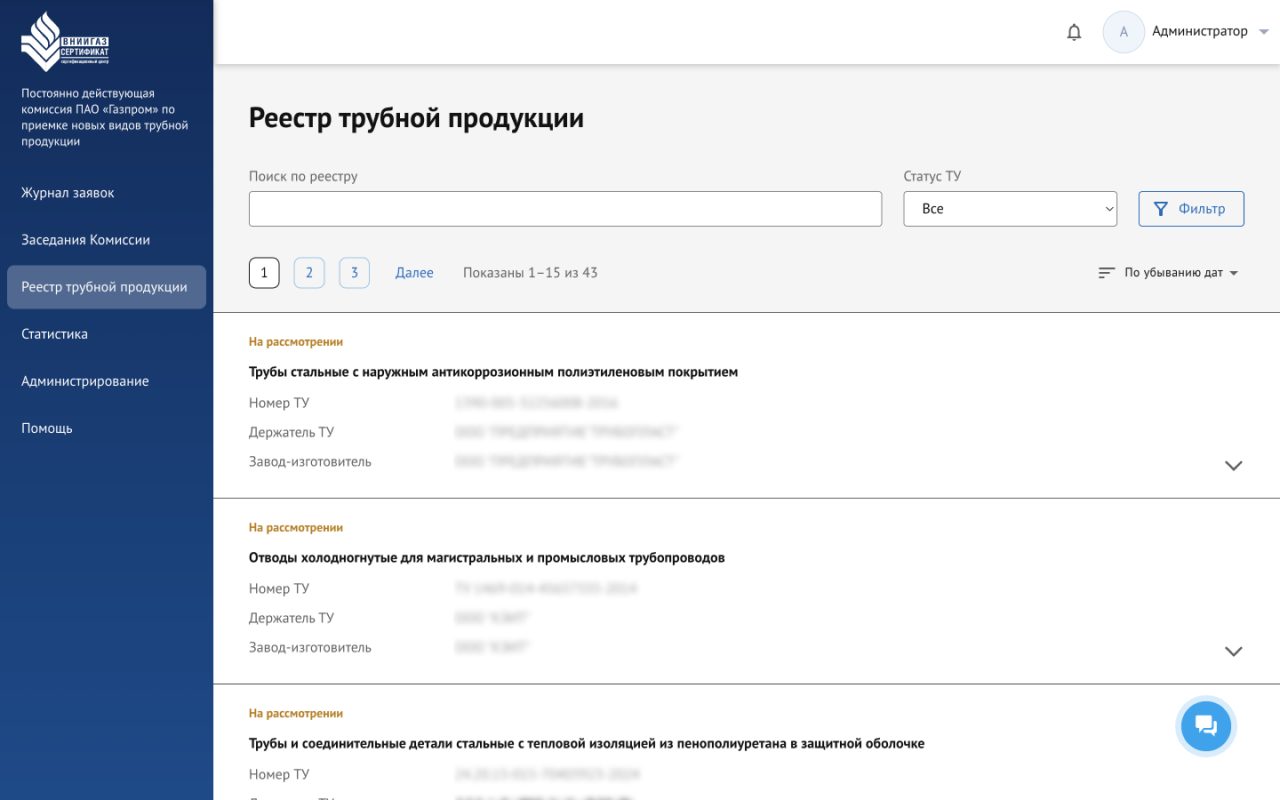Open the Статус ТУ dropdown
The width and height of the screenshot is (1280, 800).
[x=1009, y=209]
